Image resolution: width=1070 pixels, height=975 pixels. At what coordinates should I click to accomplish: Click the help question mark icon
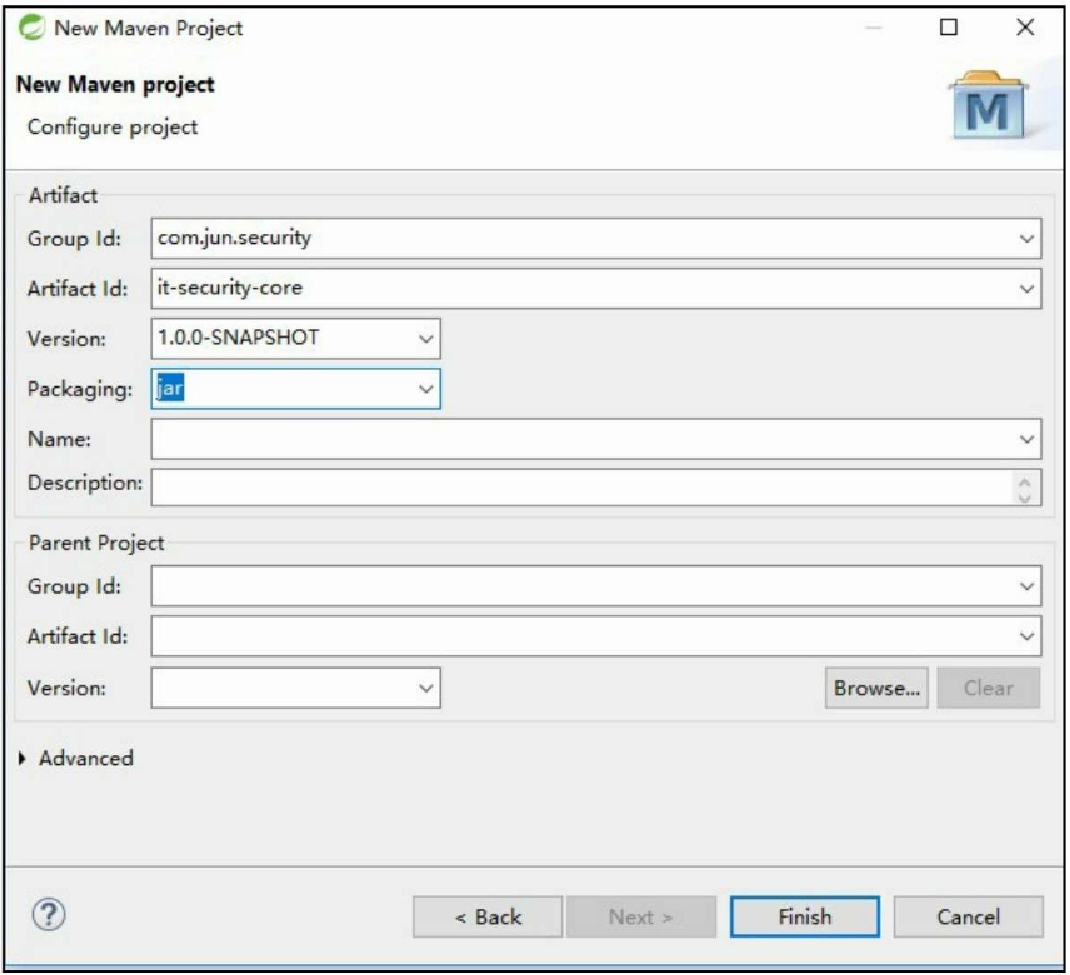(48, 914)
